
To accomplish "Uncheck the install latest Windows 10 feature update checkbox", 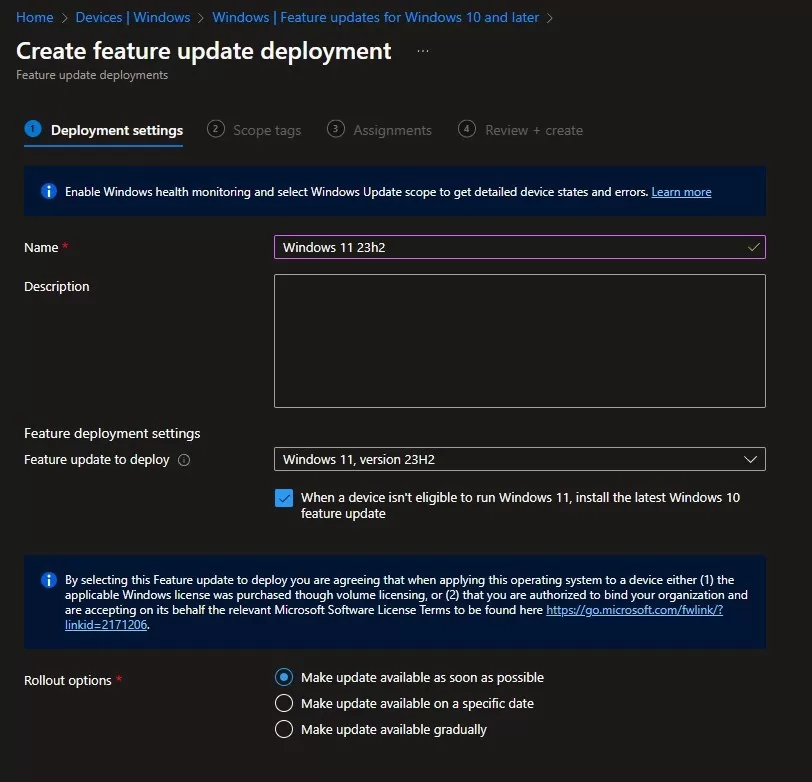I will pyautogui.click(x=284, y=497).
